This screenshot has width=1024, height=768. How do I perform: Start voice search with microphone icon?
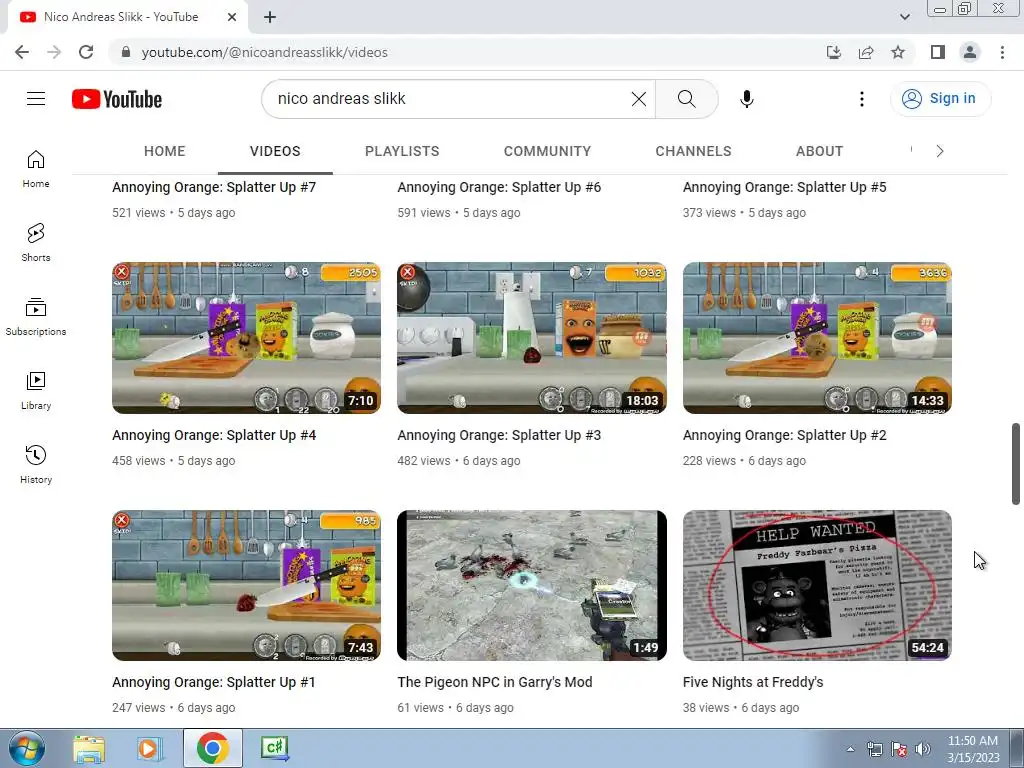746,99
